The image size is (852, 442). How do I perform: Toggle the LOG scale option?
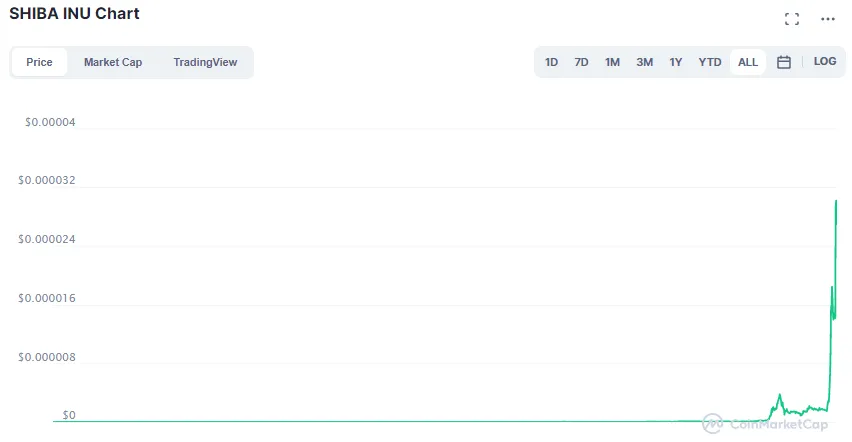click(824, 61)
